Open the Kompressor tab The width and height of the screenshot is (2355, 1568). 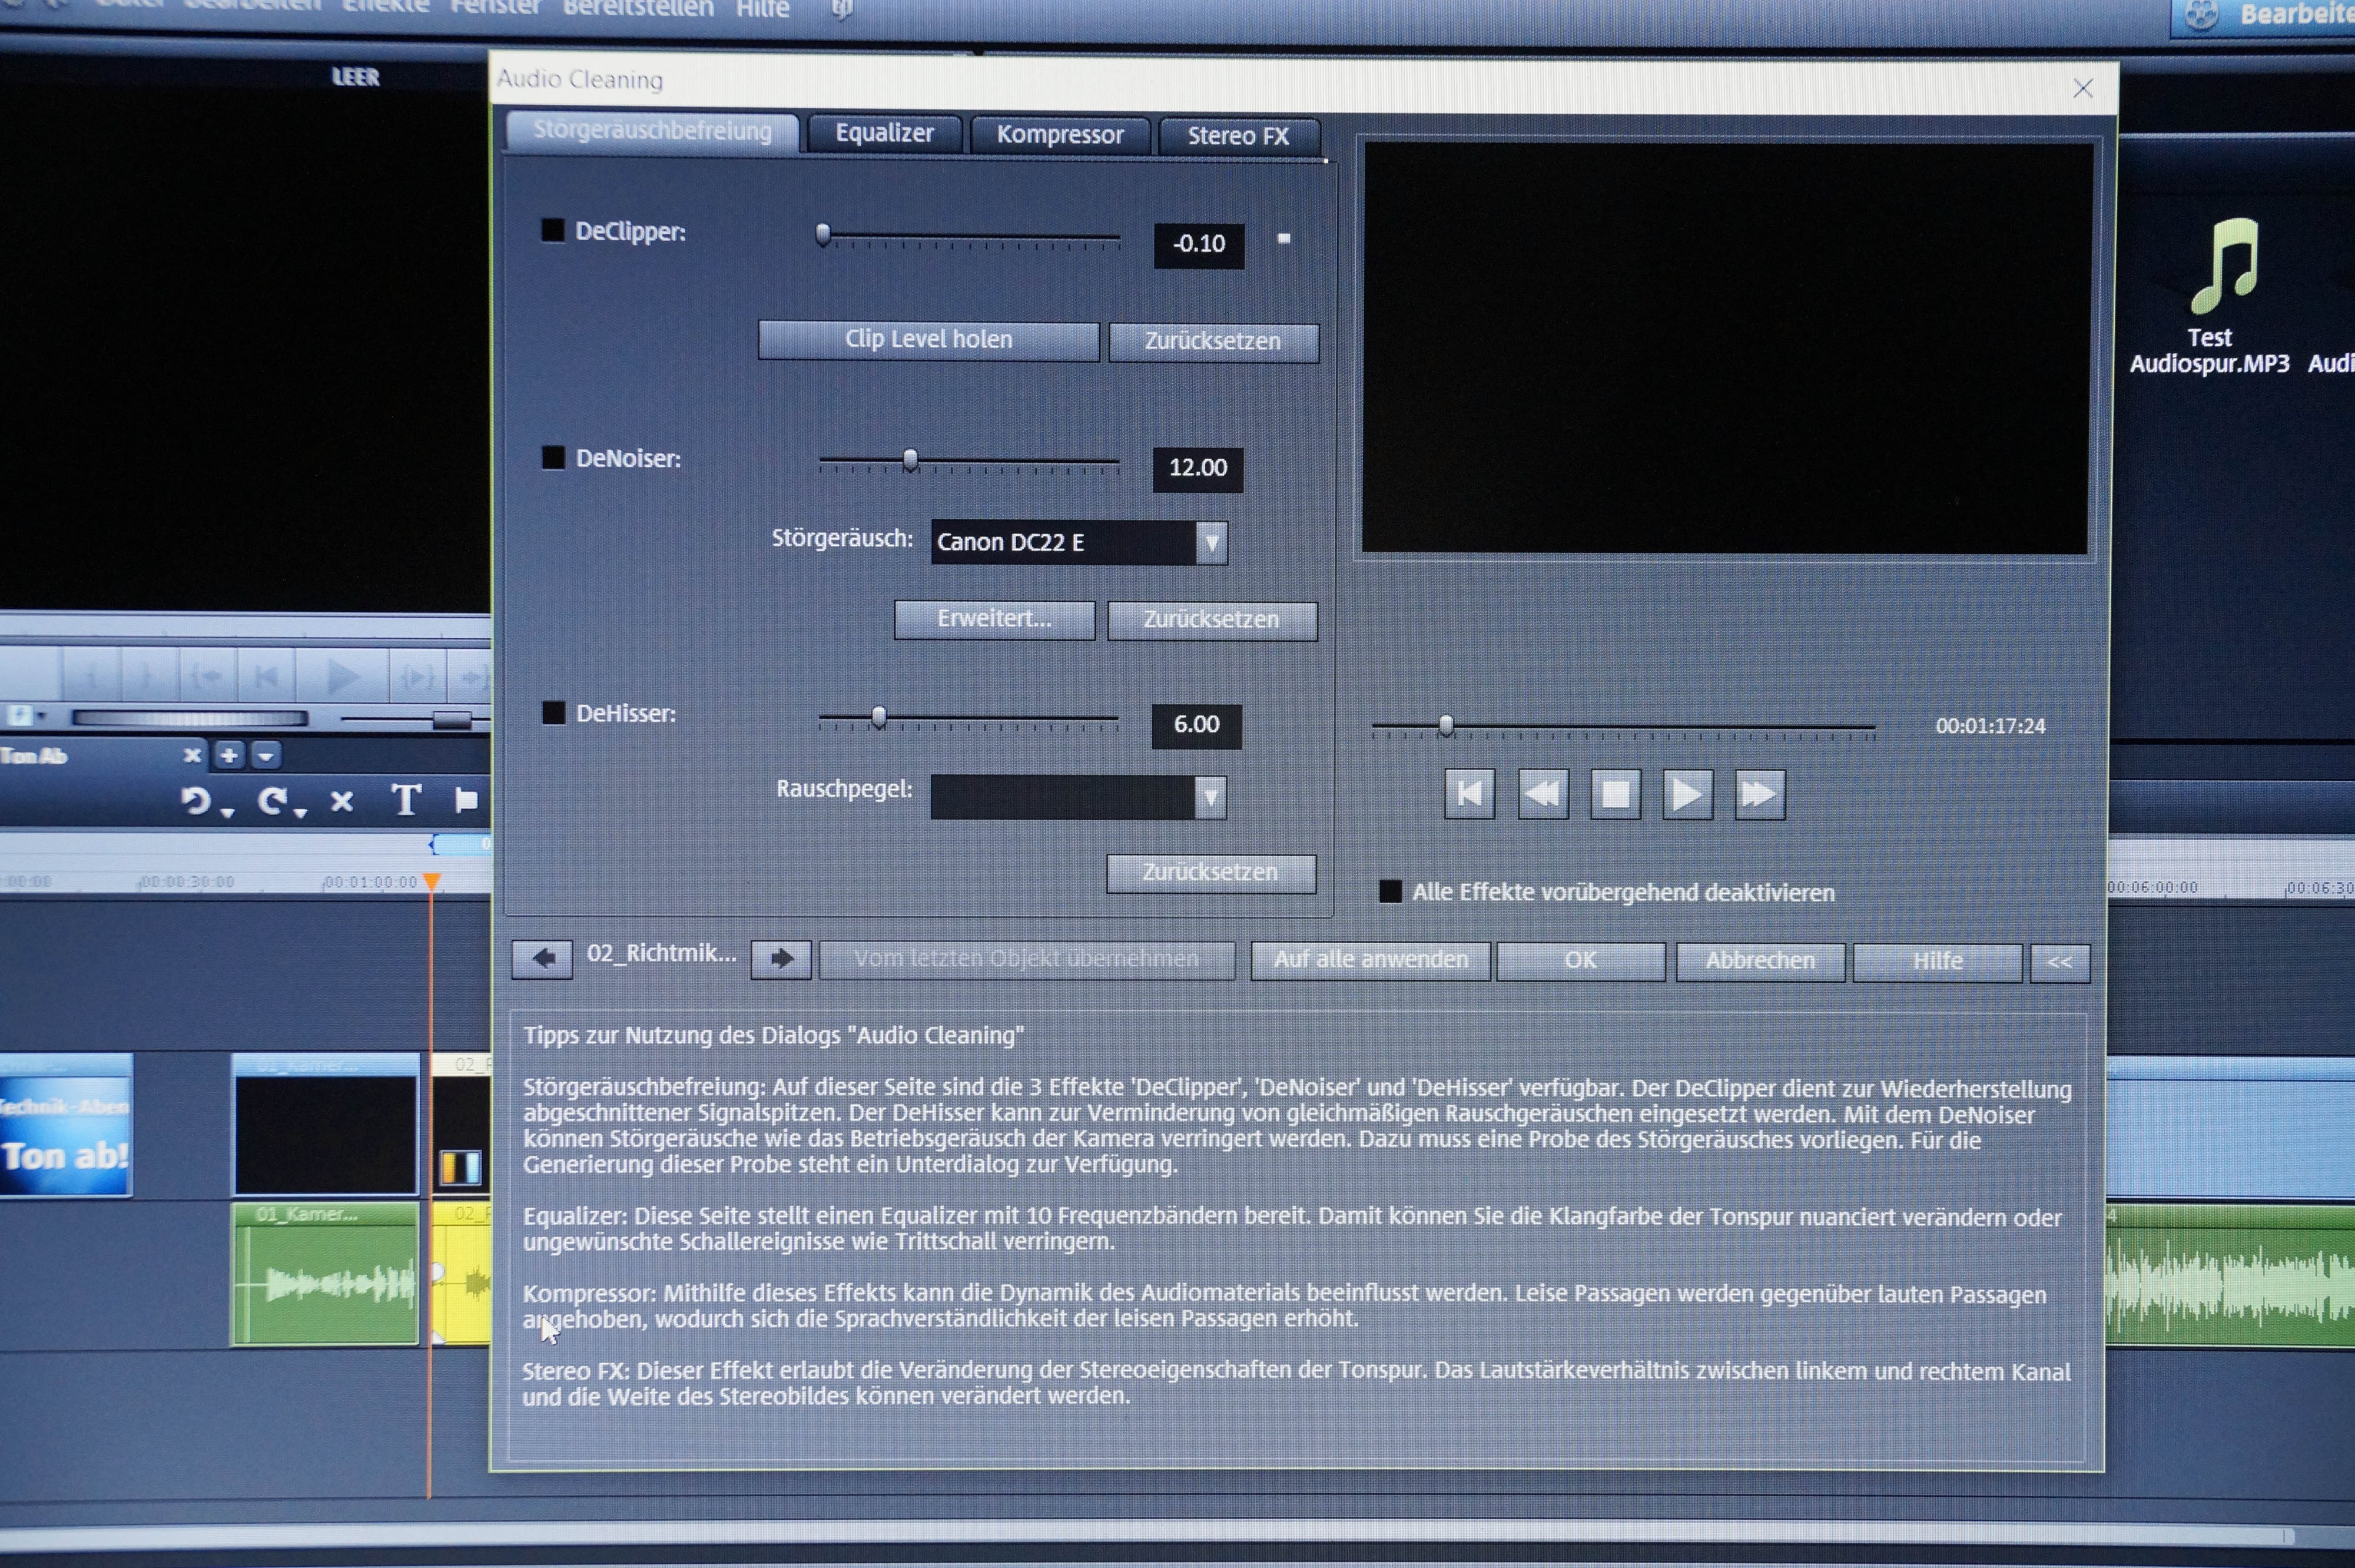[x=1059, y=135]
